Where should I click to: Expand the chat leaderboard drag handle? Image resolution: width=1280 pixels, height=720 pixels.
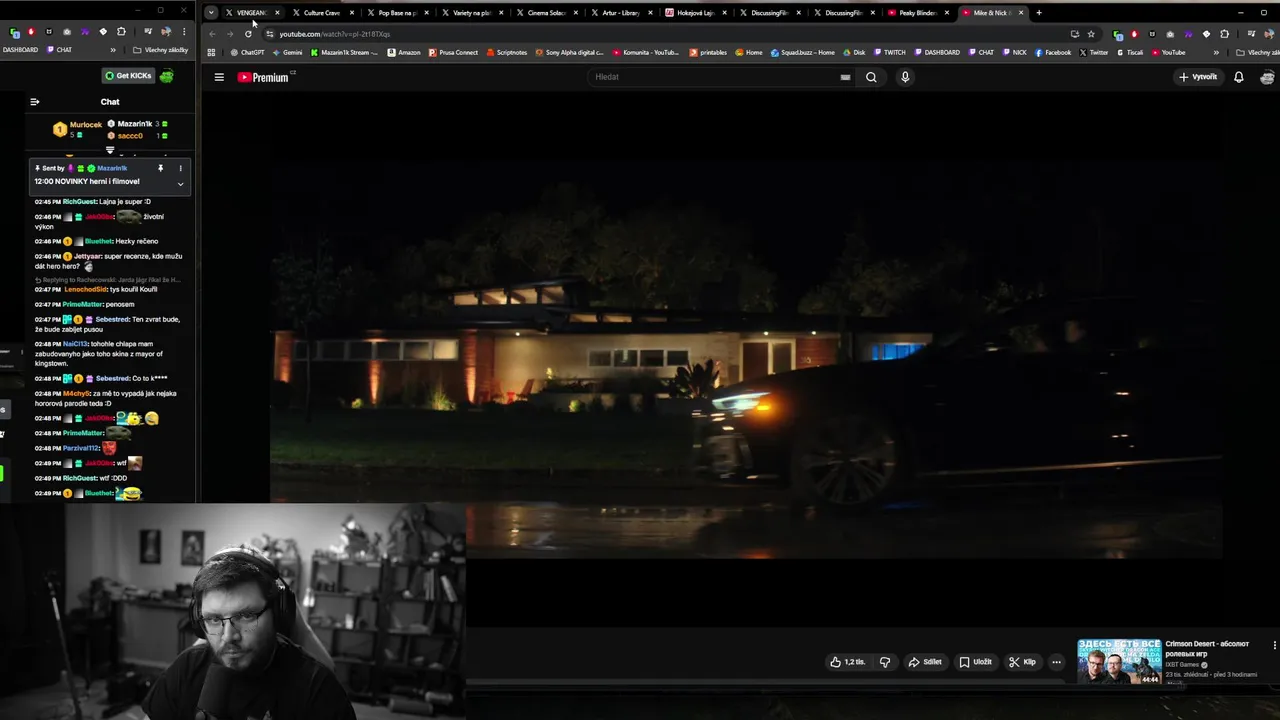pos(110,150)
